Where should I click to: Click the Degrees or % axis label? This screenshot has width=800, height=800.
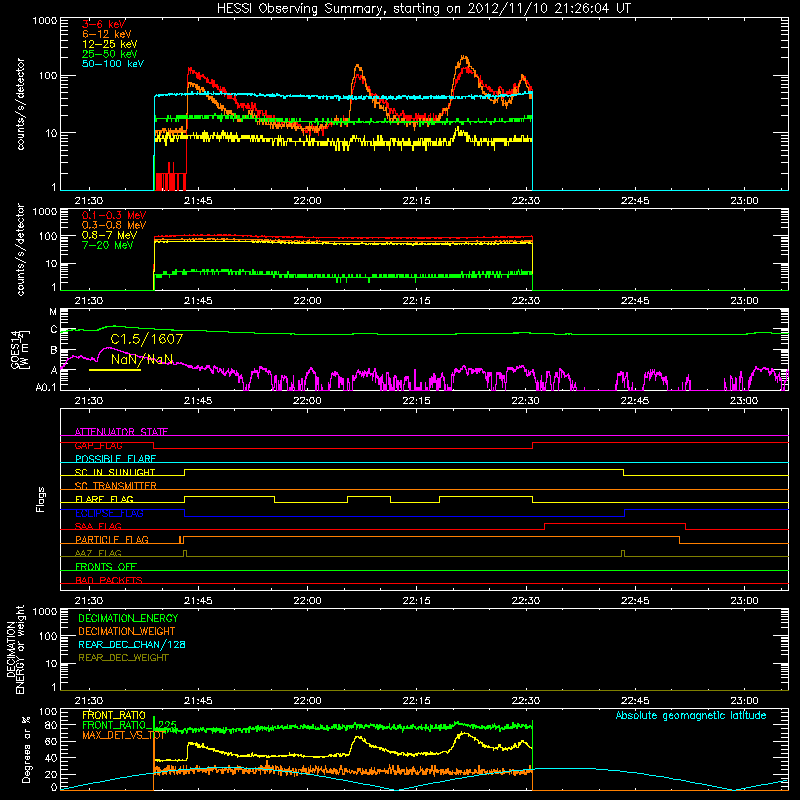pos(26,749)
